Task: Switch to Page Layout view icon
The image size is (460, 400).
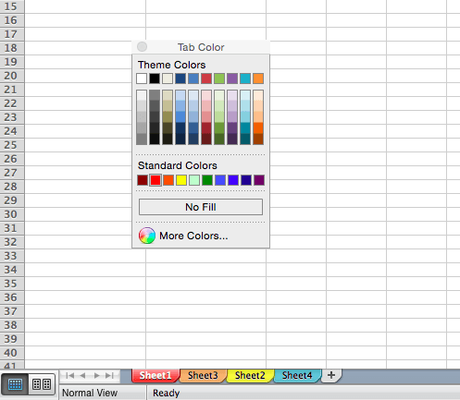Action: [x=42, y=384]
